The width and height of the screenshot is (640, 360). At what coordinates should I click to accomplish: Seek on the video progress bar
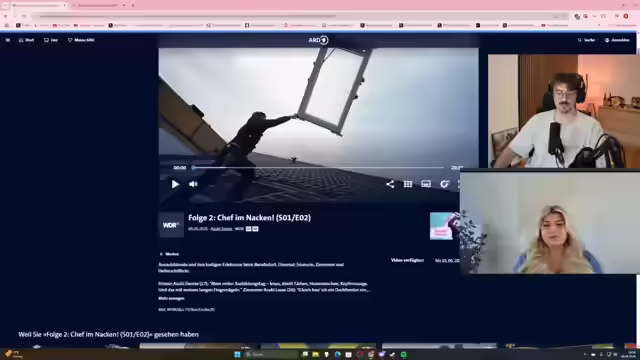coord(318,167)
